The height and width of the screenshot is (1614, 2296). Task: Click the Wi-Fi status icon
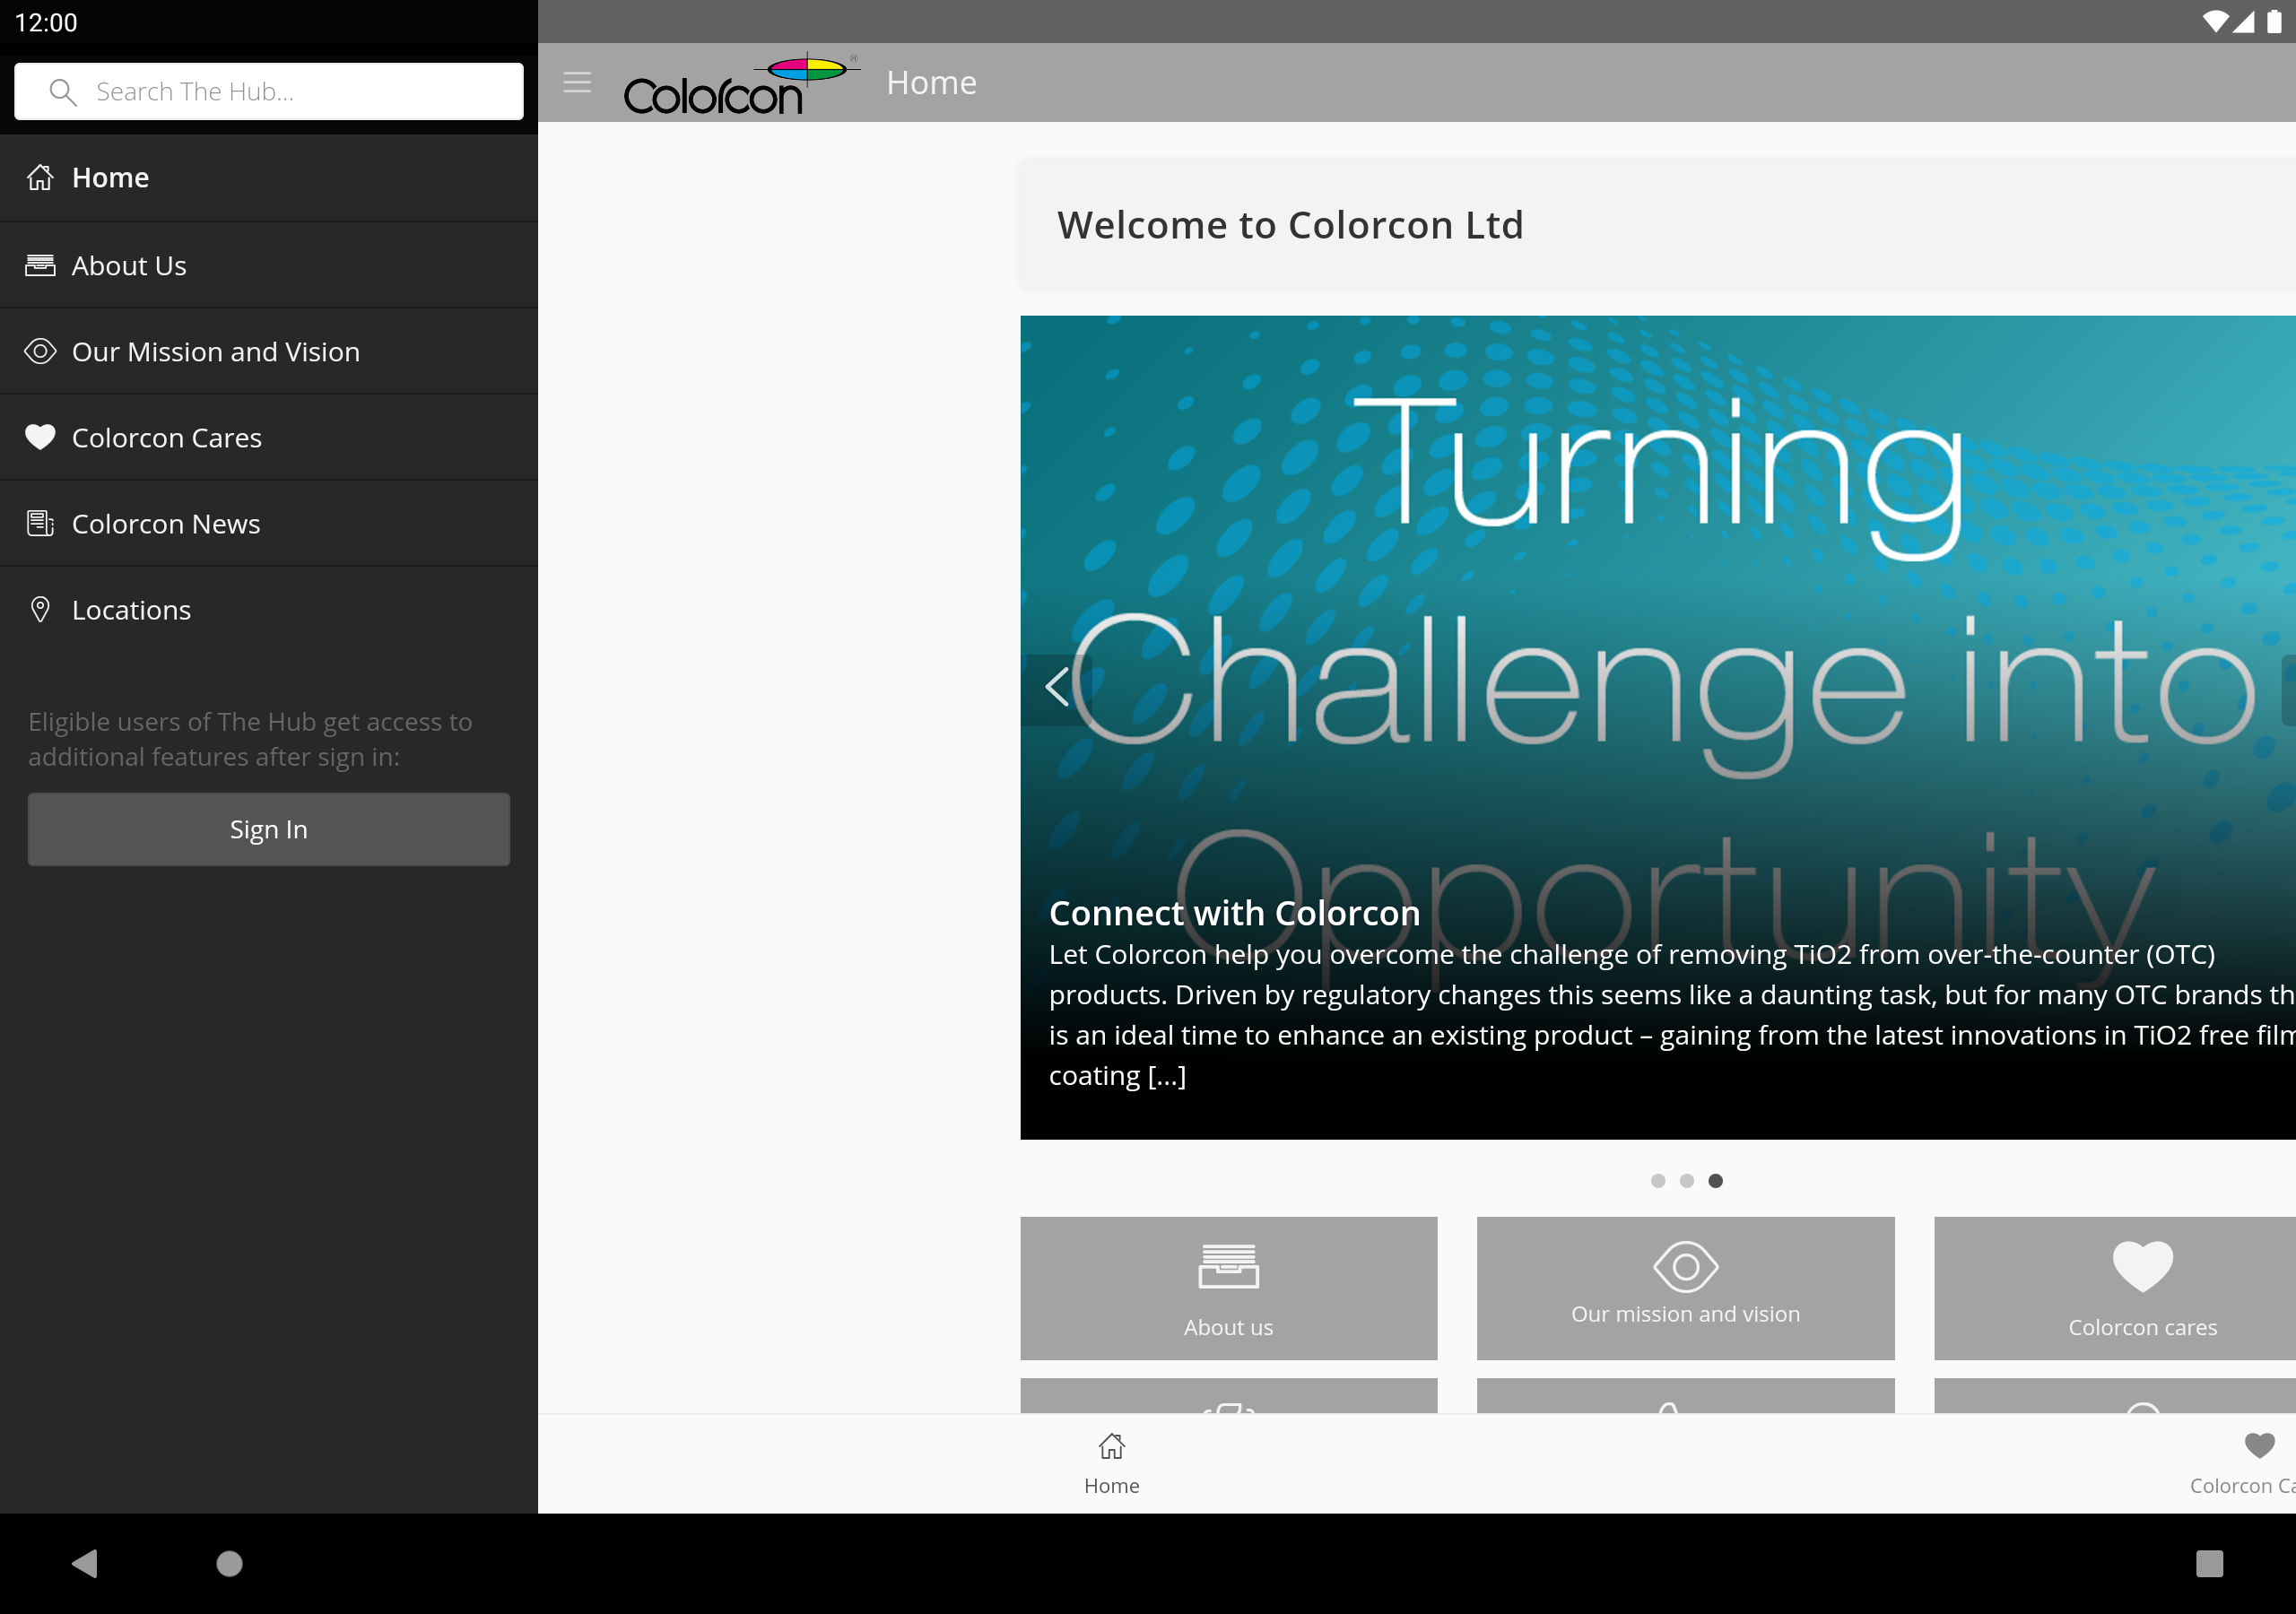[x=2215, y=21]
